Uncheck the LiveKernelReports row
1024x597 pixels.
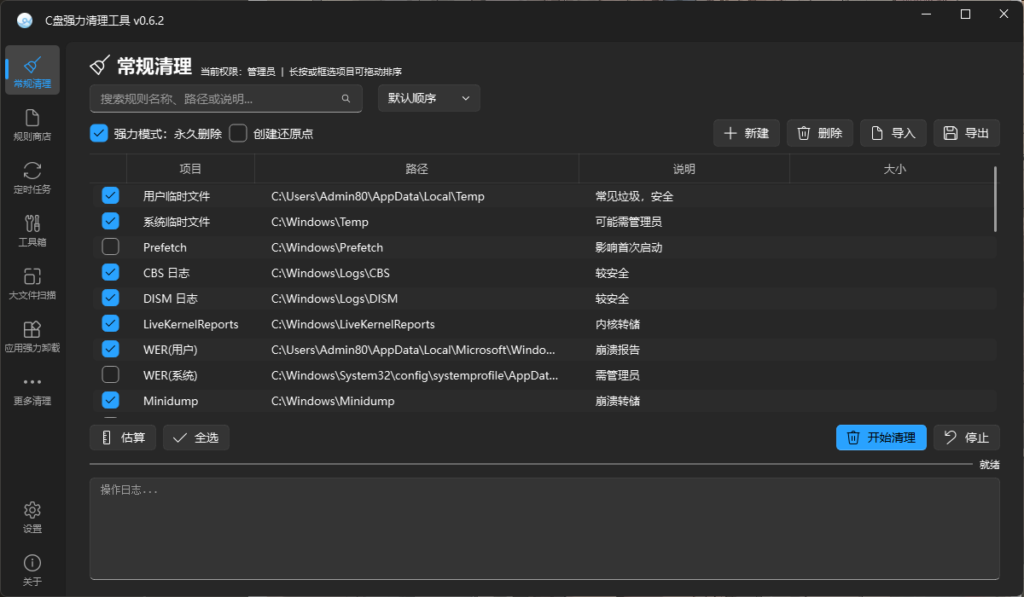[110, 323]
